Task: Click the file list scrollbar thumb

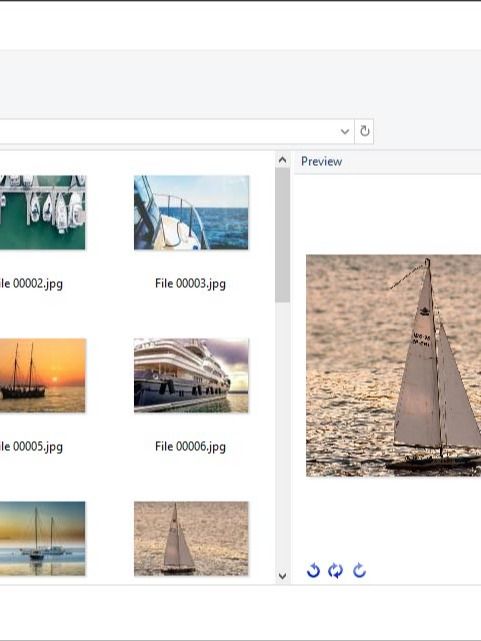Action: click(282, 235)
